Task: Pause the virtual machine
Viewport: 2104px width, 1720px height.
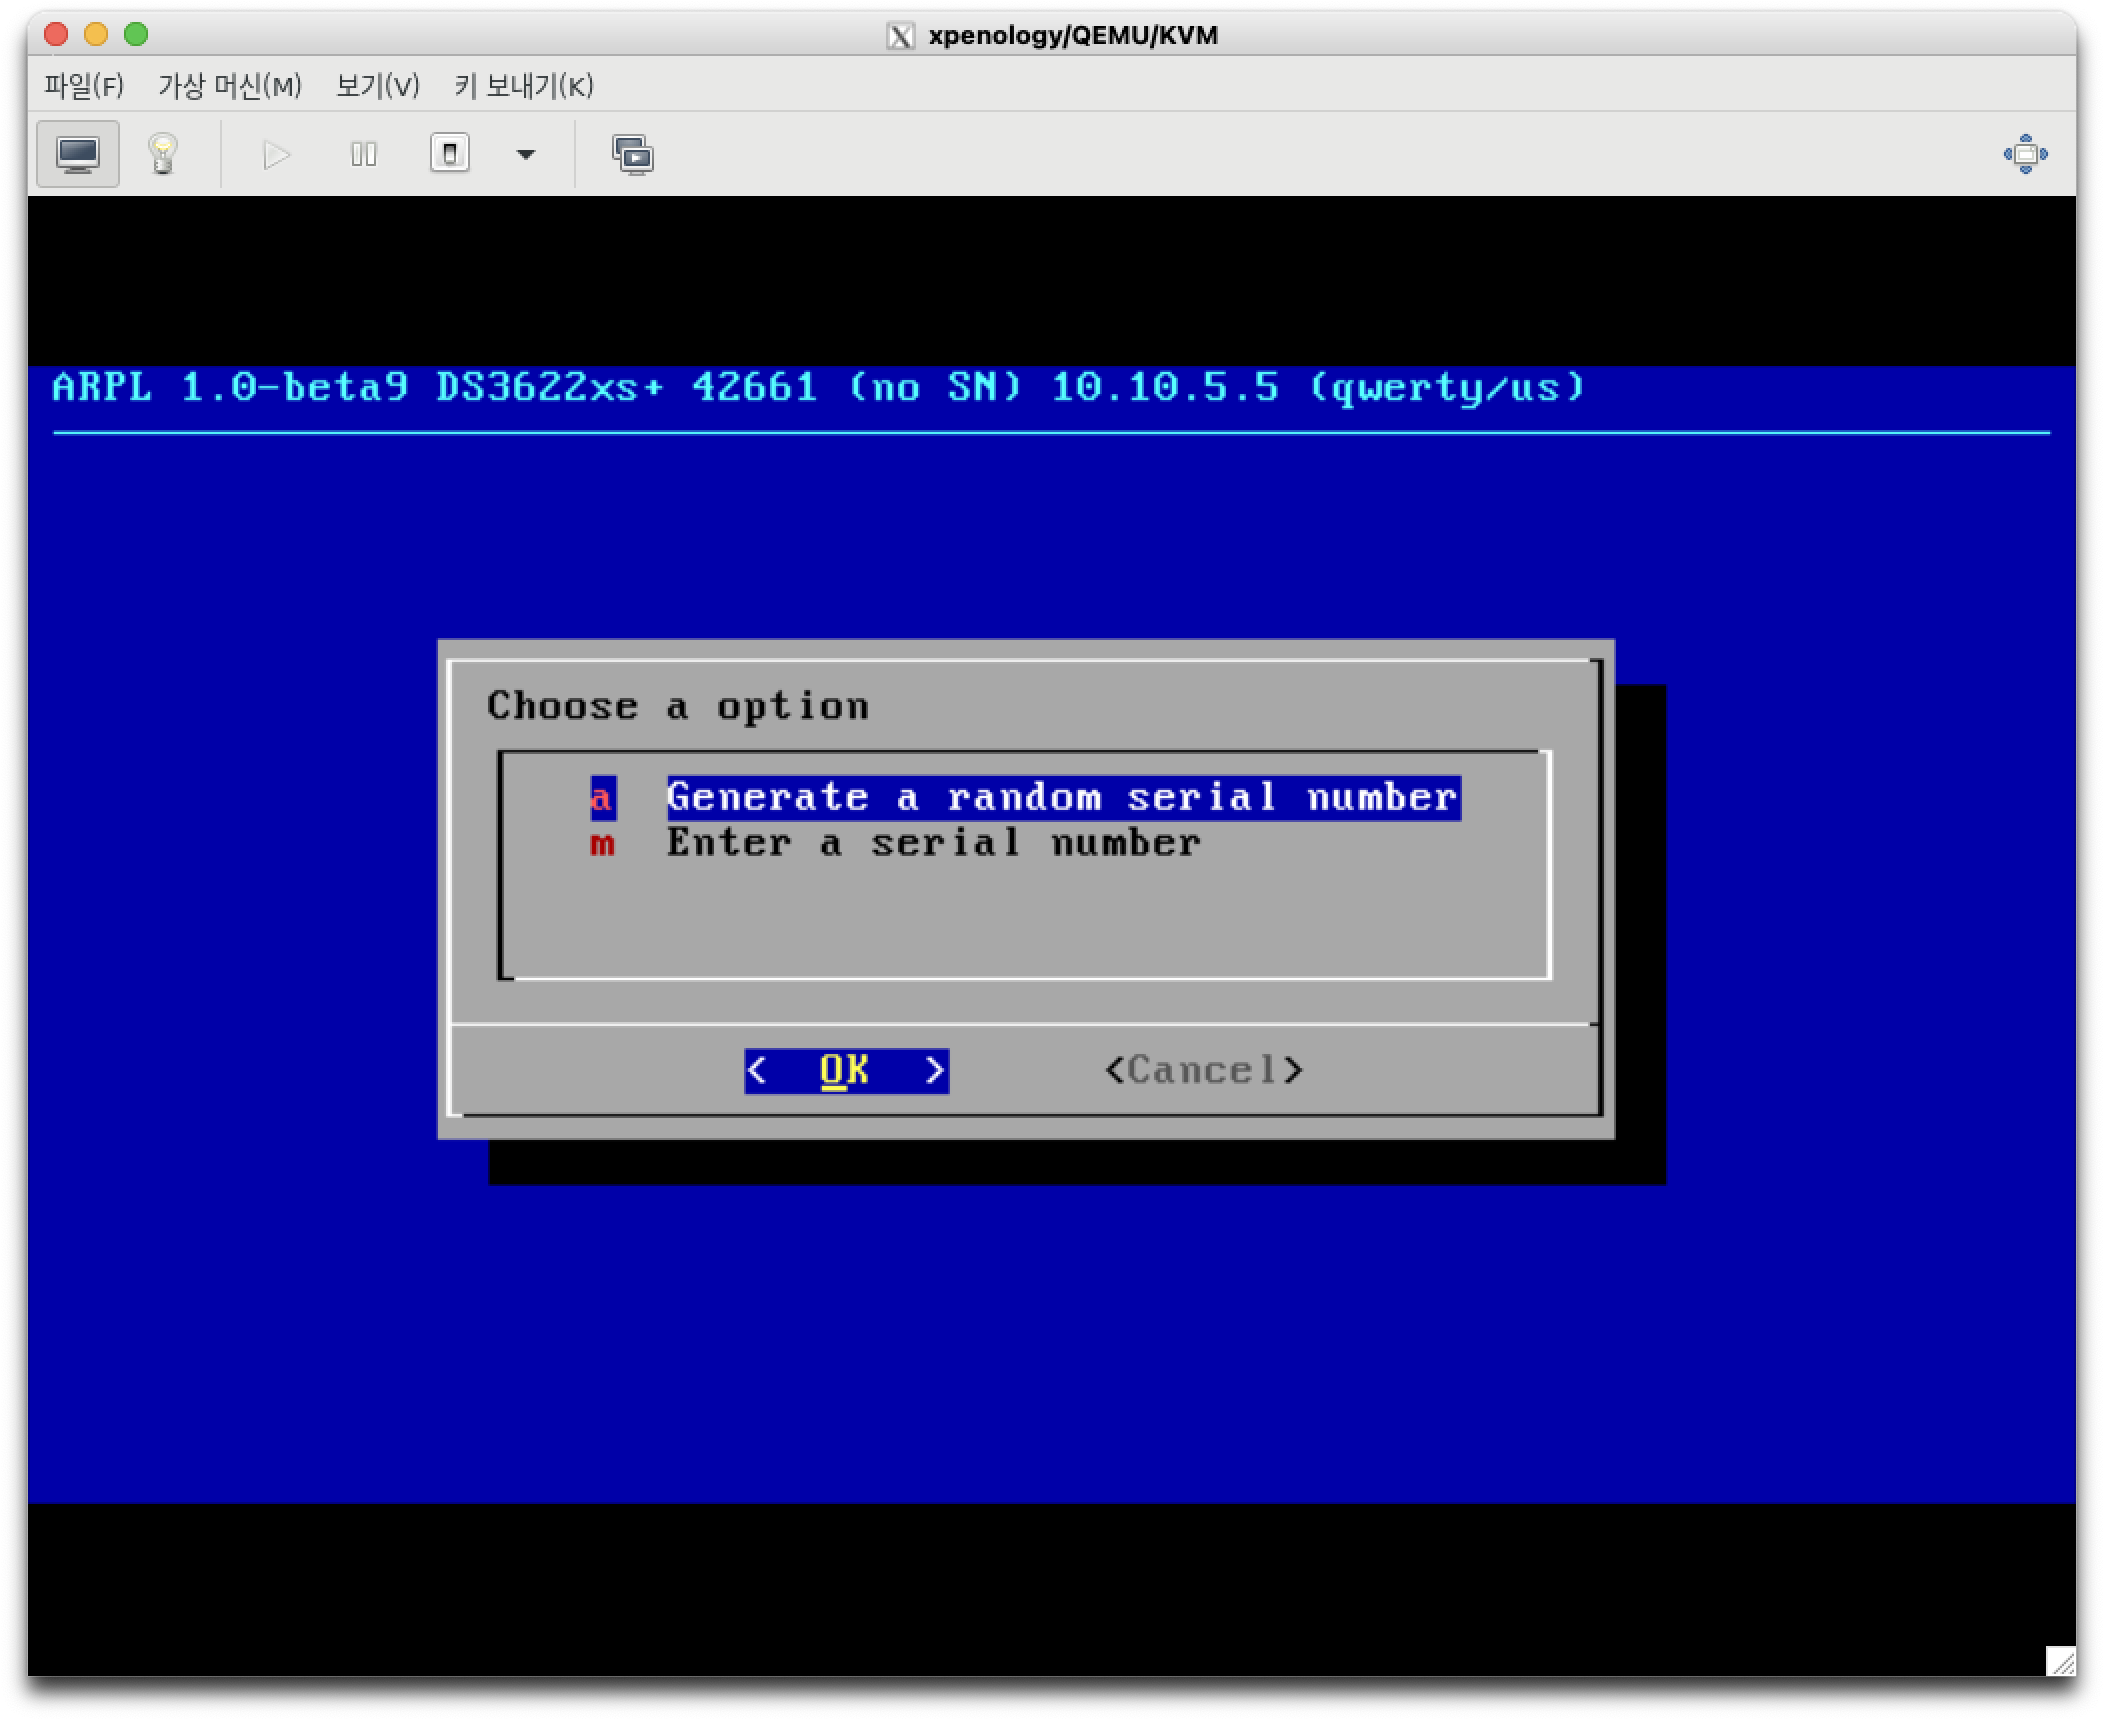Action: pos(363,154)
